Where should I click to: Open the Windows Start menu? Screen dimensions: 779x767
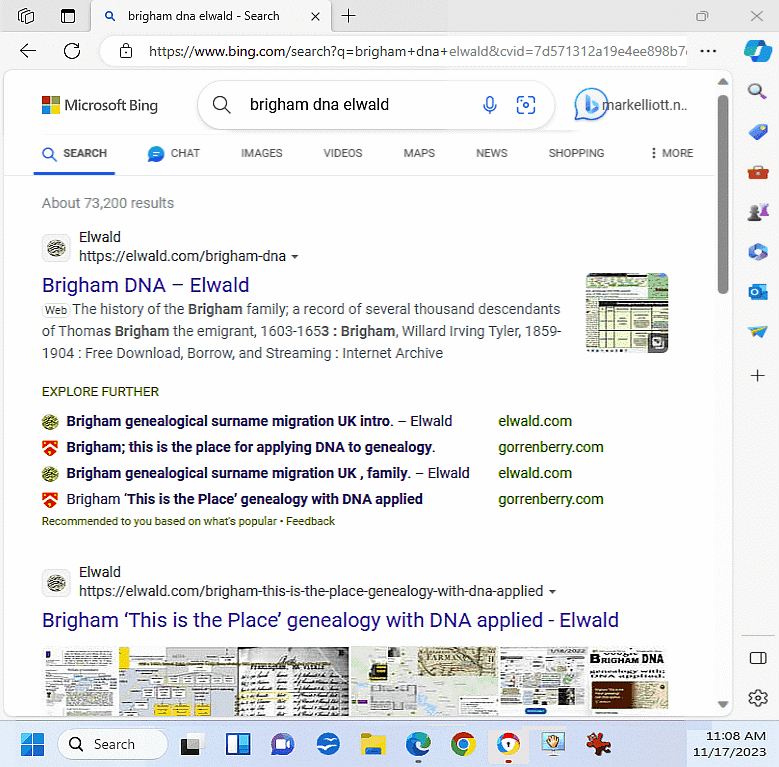pyautogui.click(x=32, y=744)
